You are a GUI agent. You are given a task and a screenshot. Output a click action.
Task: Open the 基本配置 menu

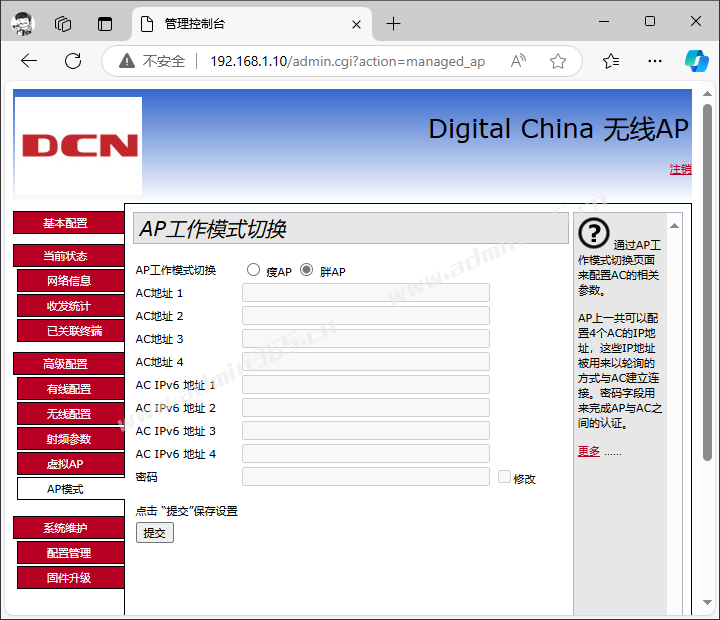pos(69,223)
